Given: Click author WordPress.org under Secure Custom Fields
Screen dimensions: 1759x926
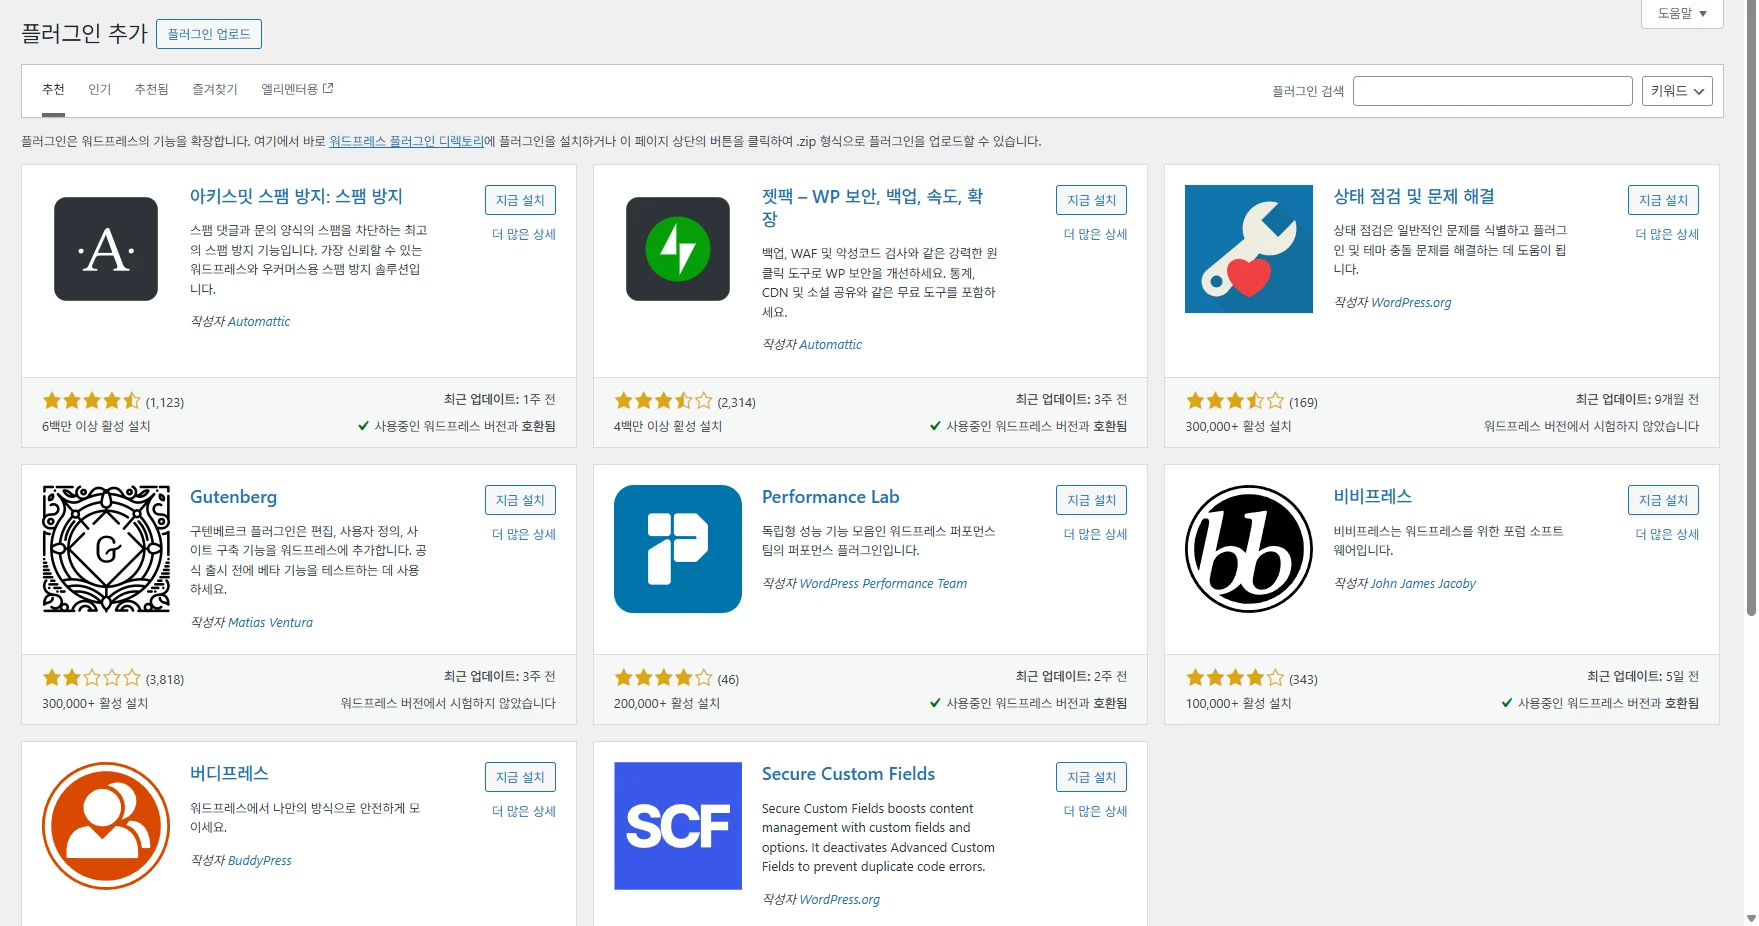Looking at the screenshot, I should coord(839,900).
